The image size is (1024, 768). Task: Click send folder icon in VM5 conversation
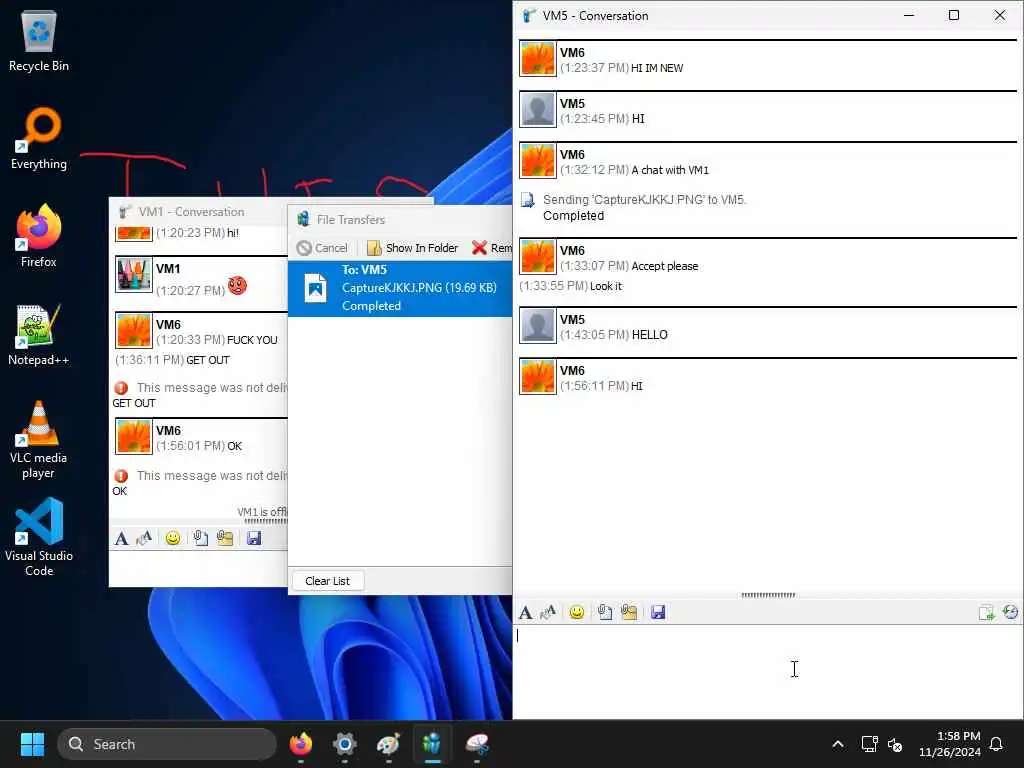[x=629, y=613]
